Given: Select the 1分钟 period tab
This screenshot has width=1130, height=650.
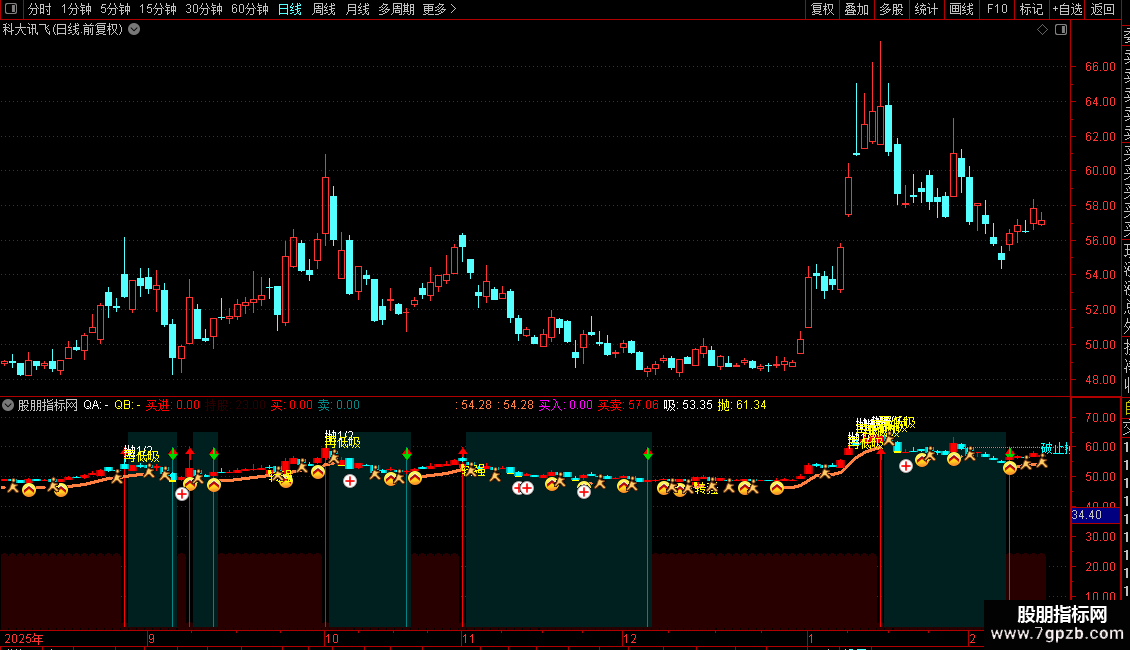Looking at the screenshot, I should point(76,9).
